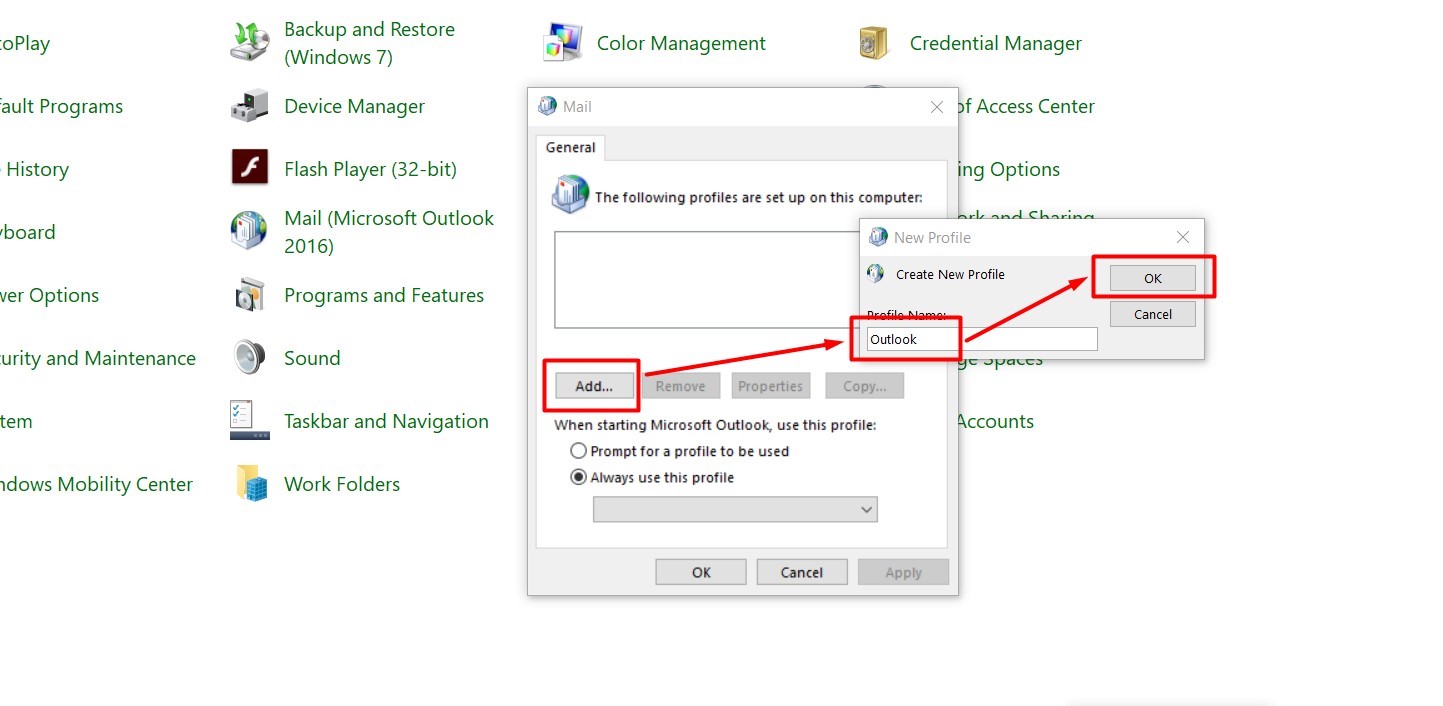Open the User Accounts link
The height and width of the screenshot is (706, 1443).
pyautogui.click(x=995, y=421)
